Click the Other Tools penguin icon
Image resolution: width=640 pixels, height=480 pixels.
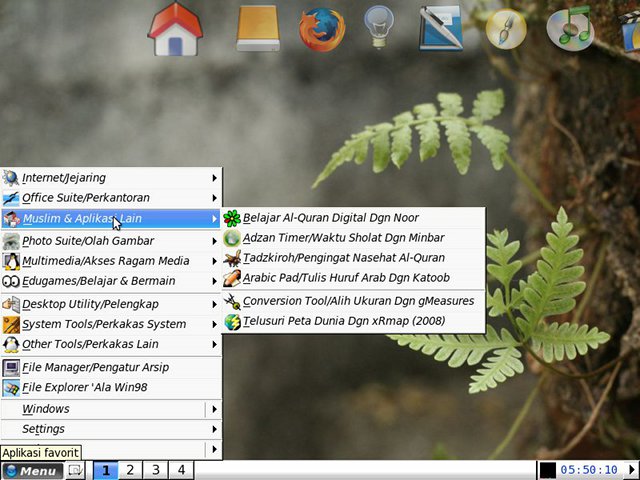[x=11, y=344]
